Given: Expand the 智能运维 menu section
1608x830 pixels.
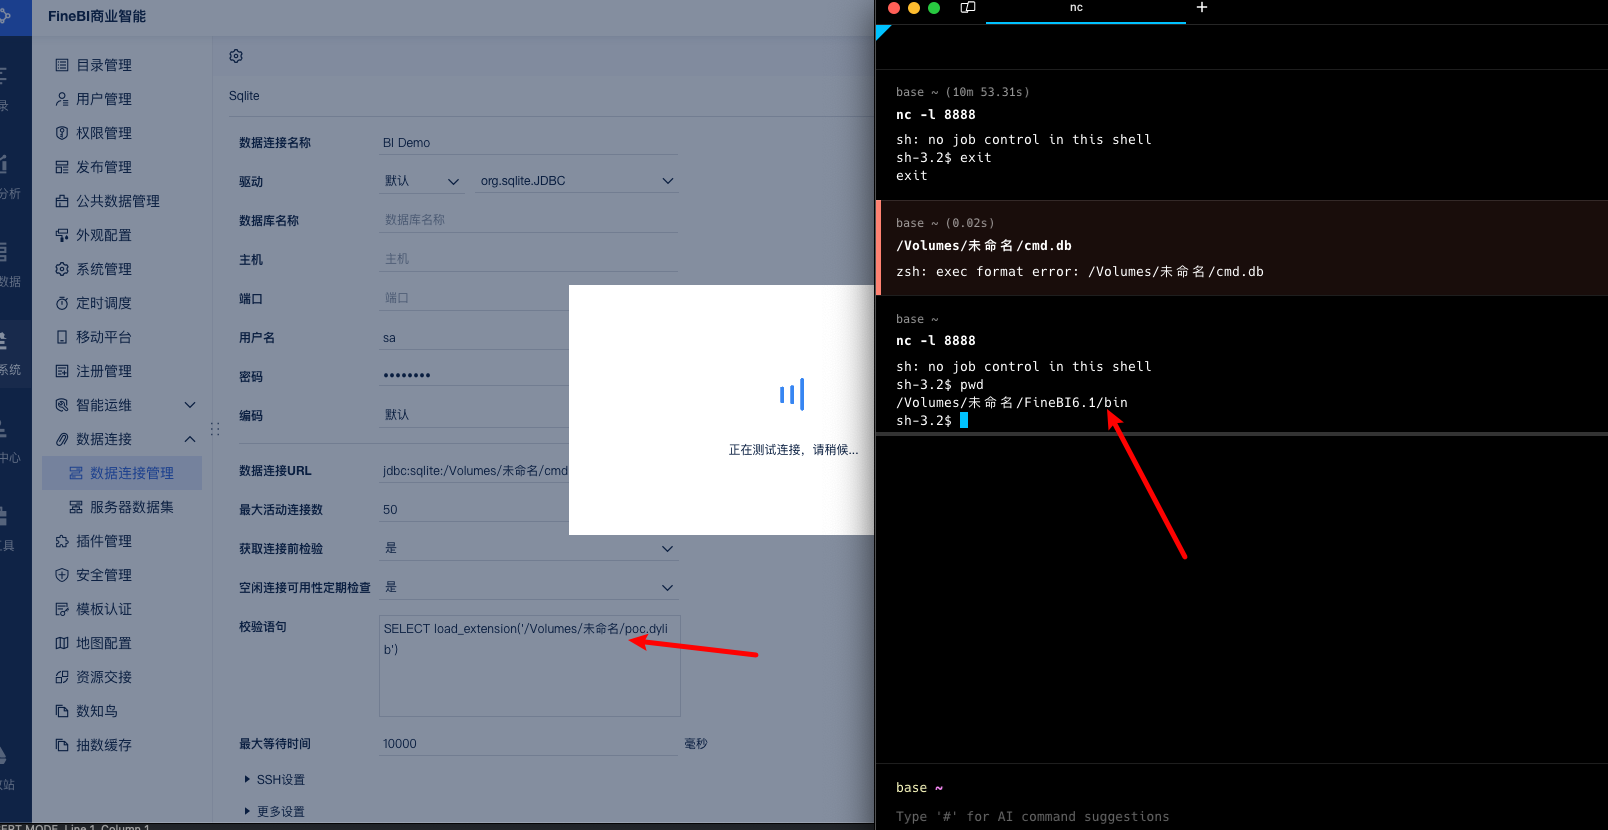Looking at the screenshot, I should [x=190, y=405].
